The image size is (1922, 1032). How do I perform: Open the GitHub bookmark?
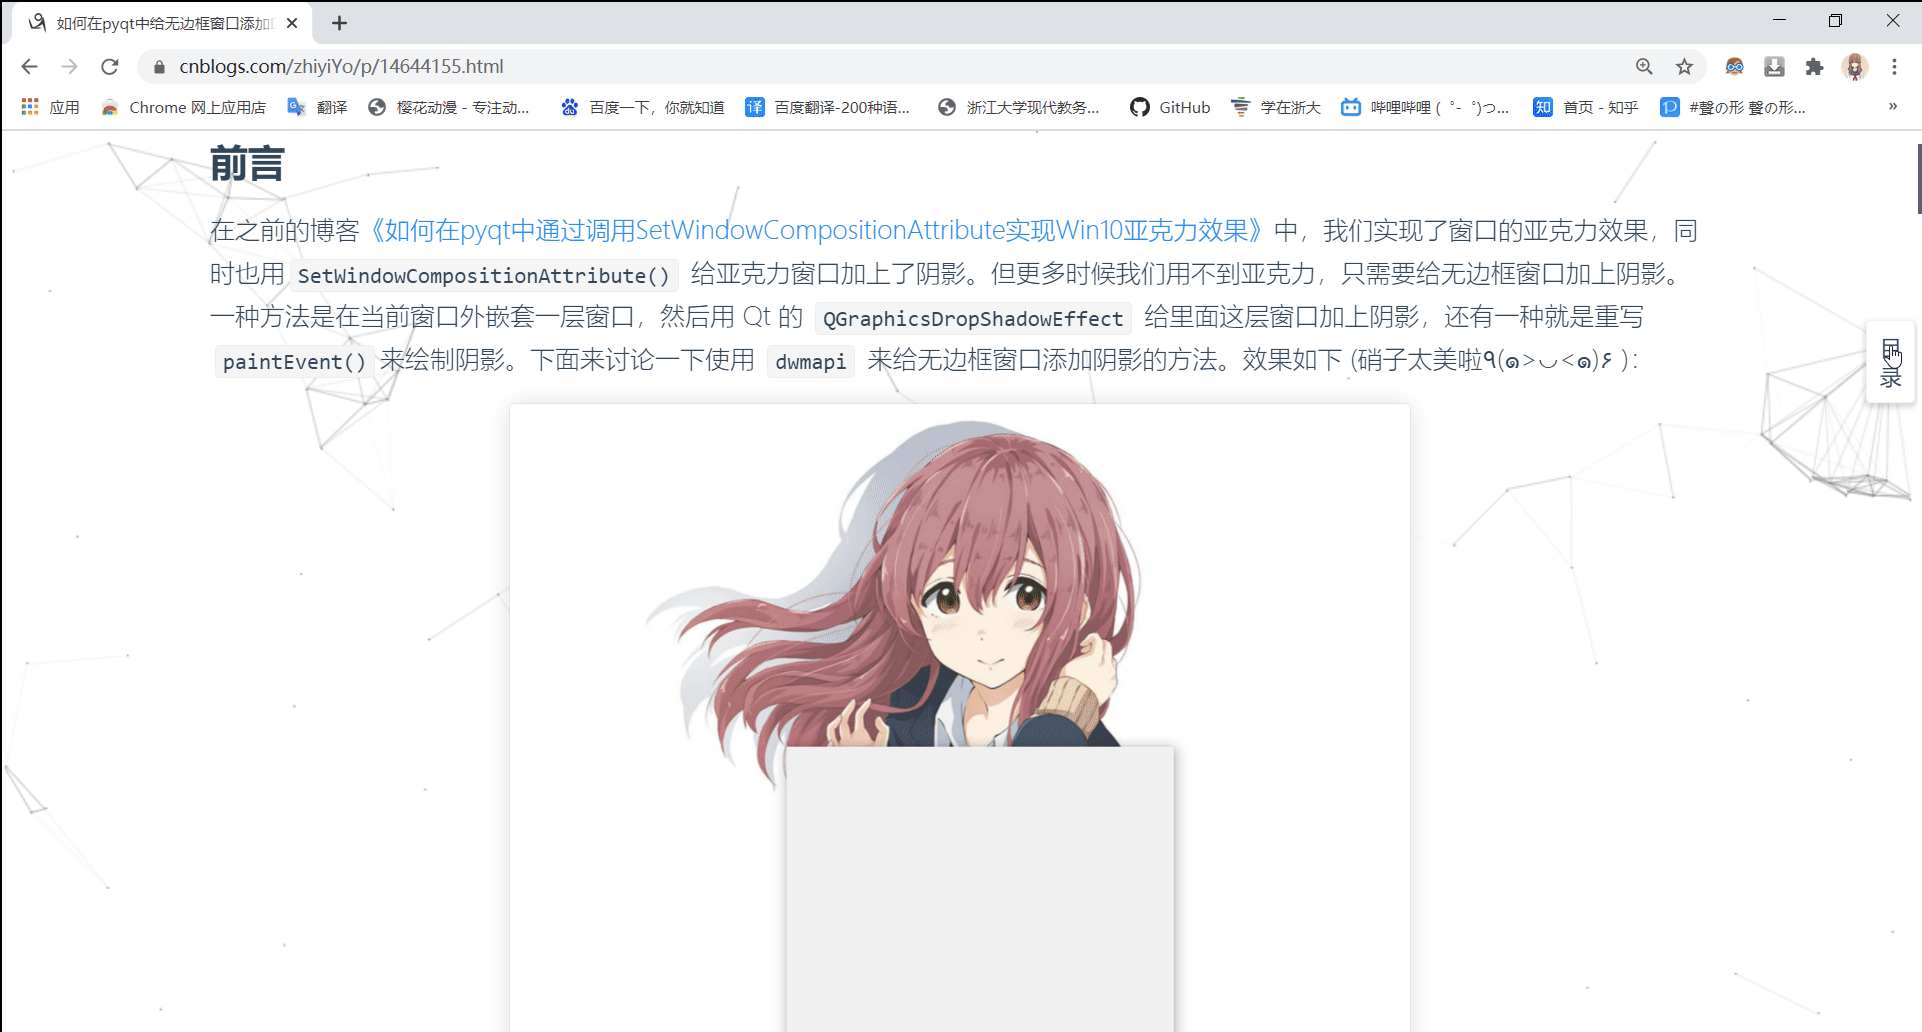[1170, 107]
